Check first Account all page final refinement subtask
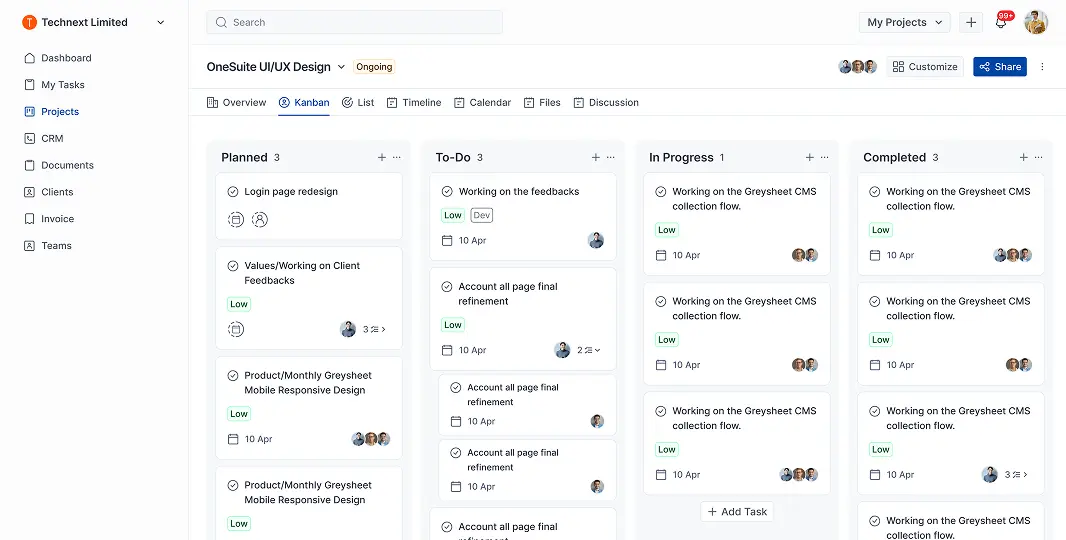Screen dimensions: 1066x540 (456, 388)
